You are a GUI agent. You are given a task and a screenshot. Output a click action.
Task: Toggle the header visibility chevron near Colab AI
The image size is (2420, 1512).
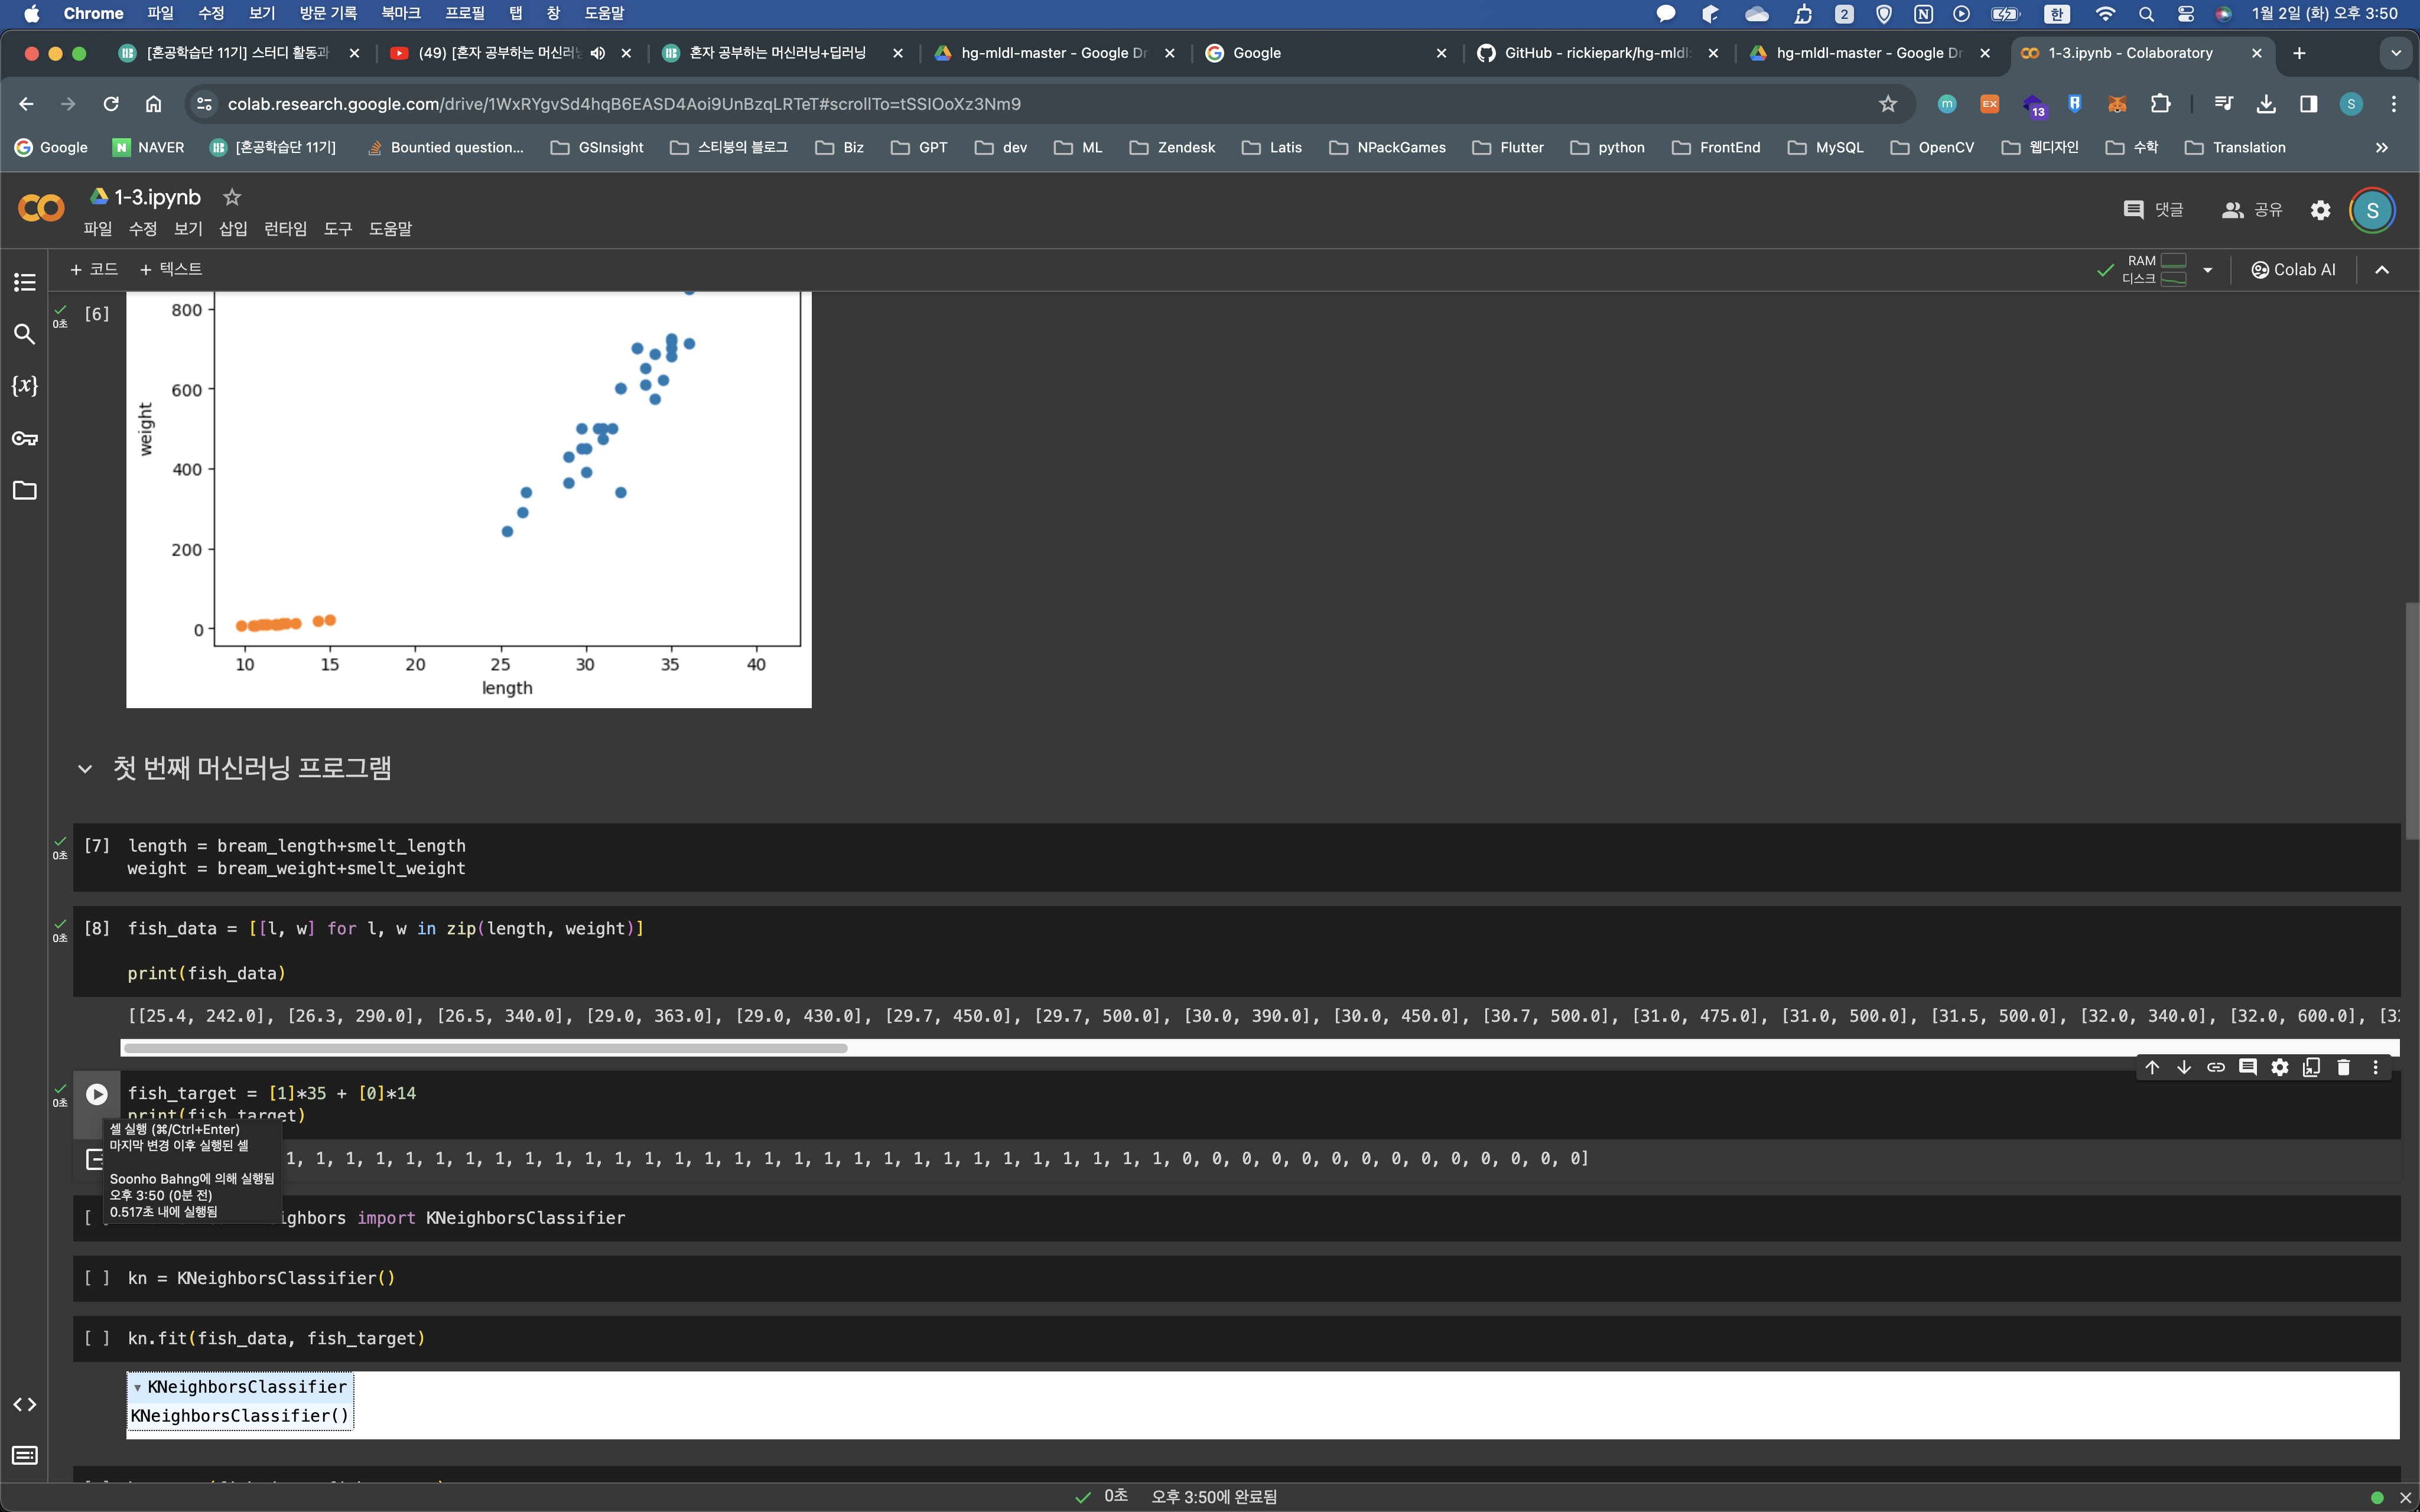(2382, 270)
